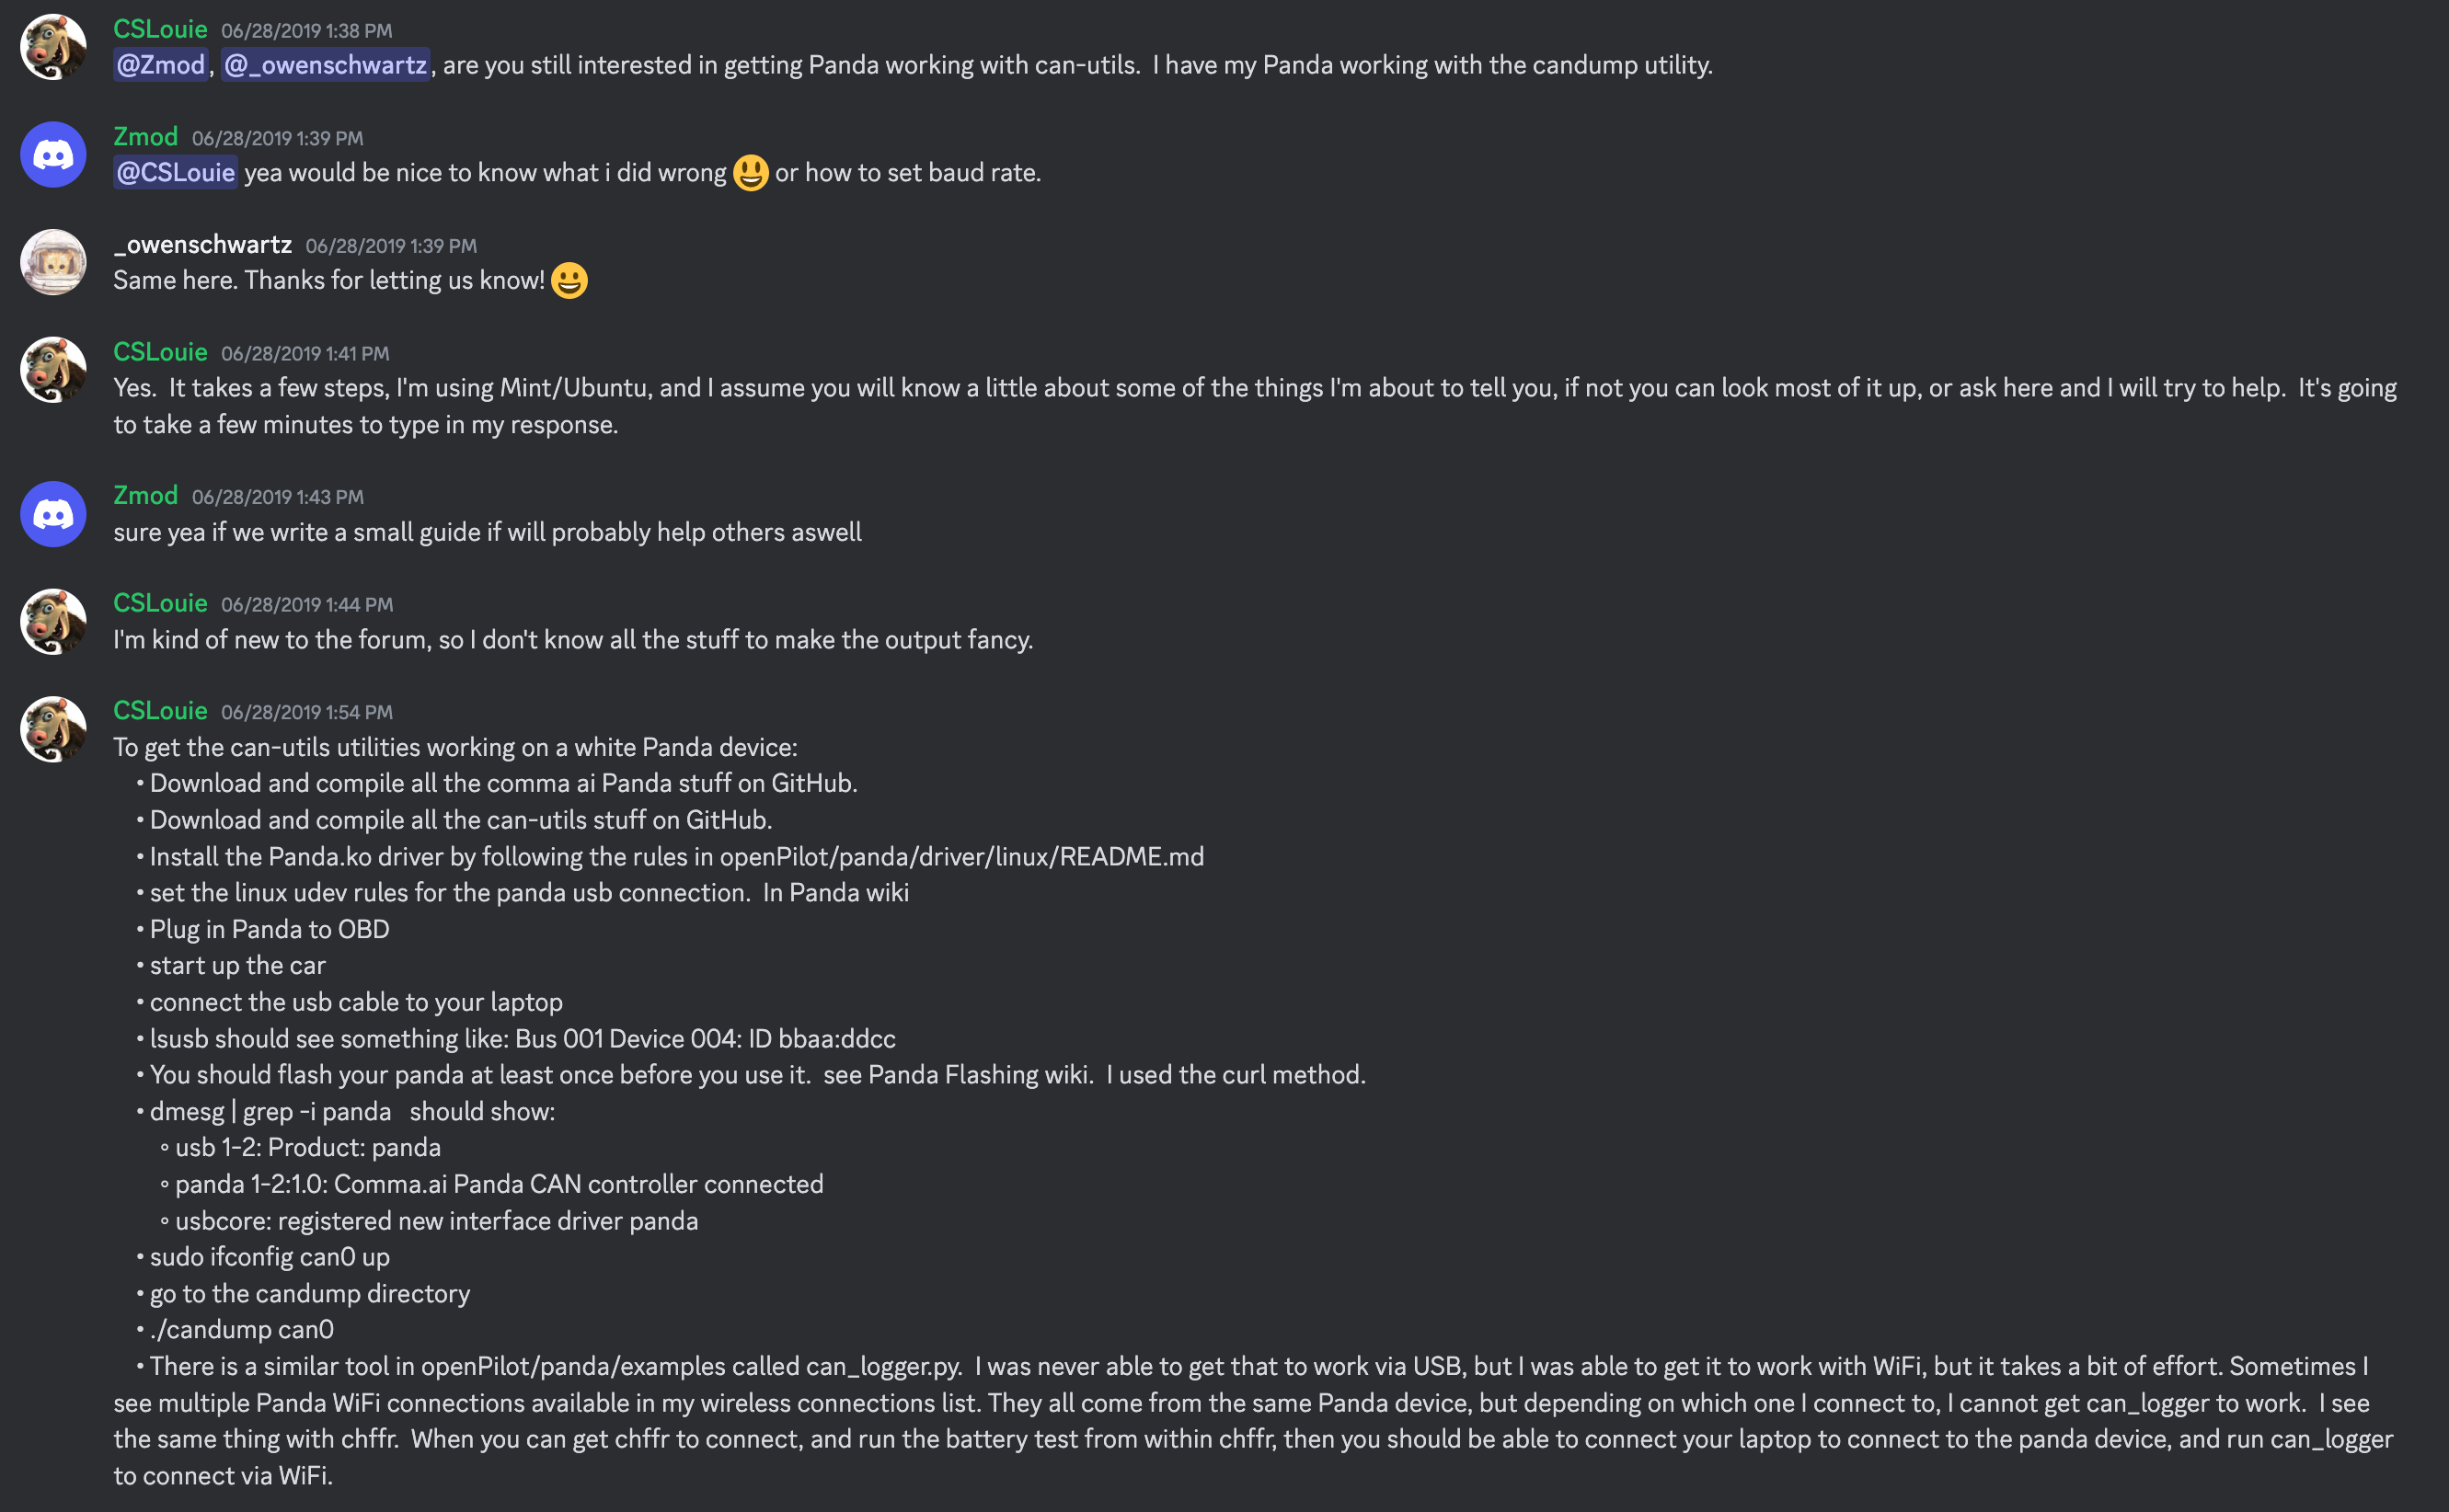The height and width of the screenshot is (1512, 2449).
Task: Click the @CSLouie mention in Zmod's reply
Action: pyautogui.click(x=175, y=173)
